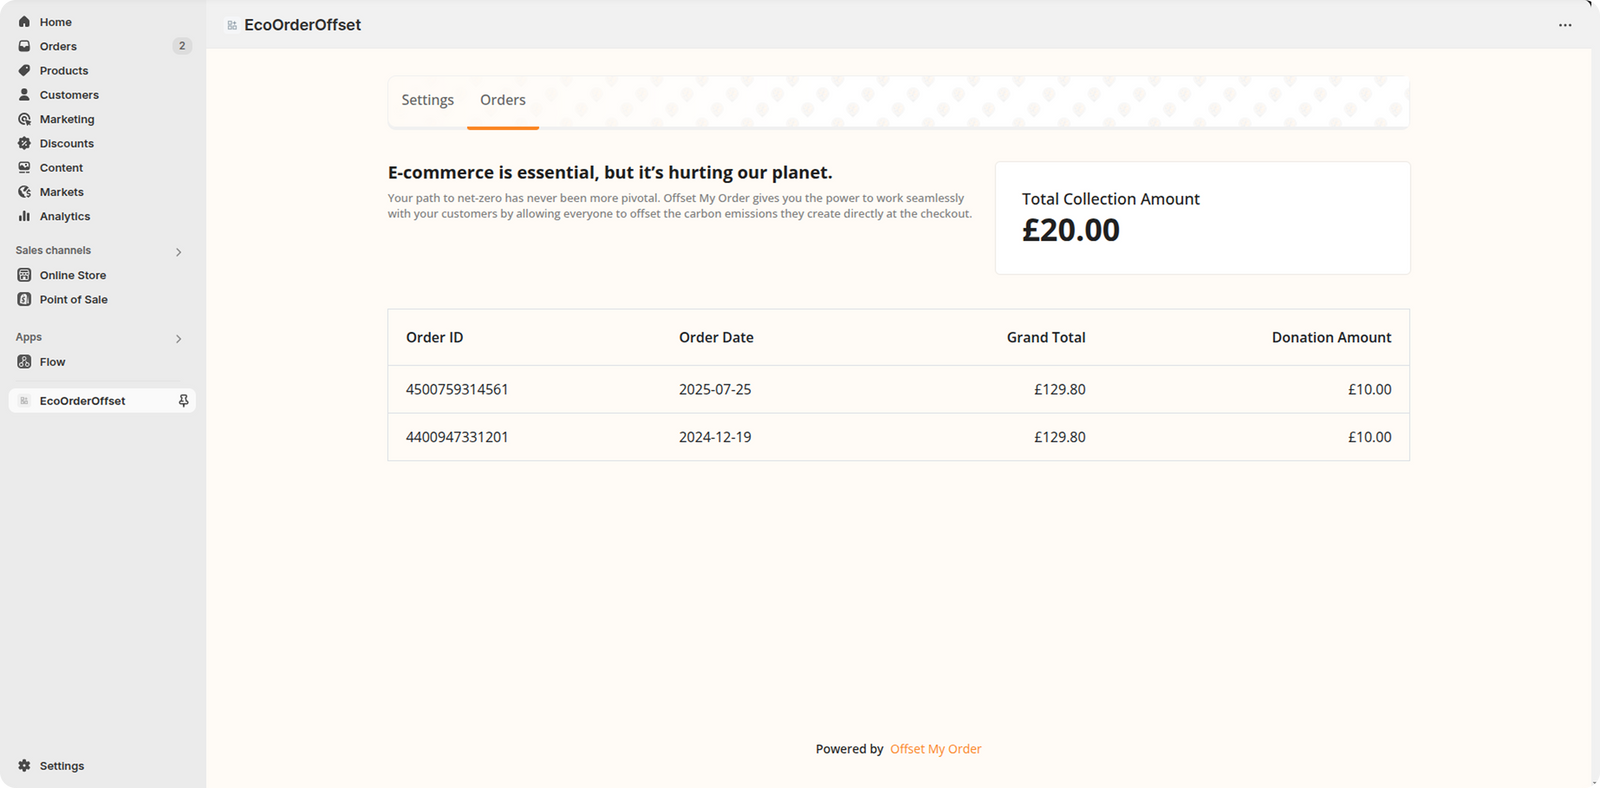Expand the Apps section chevron
This screenshot has height=788, width=1600.
coord(178,339)
